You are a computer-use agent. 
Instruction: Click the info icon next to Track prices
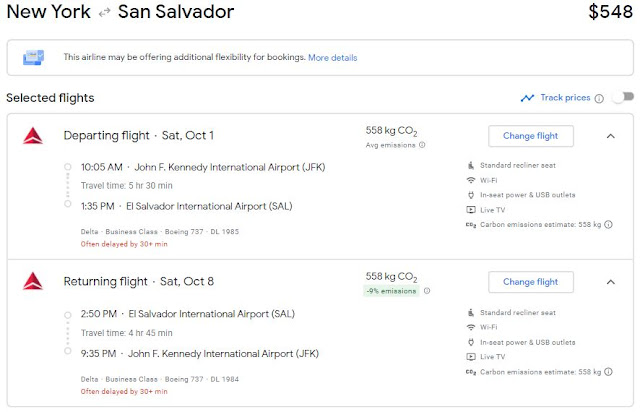tap(599, 98)
